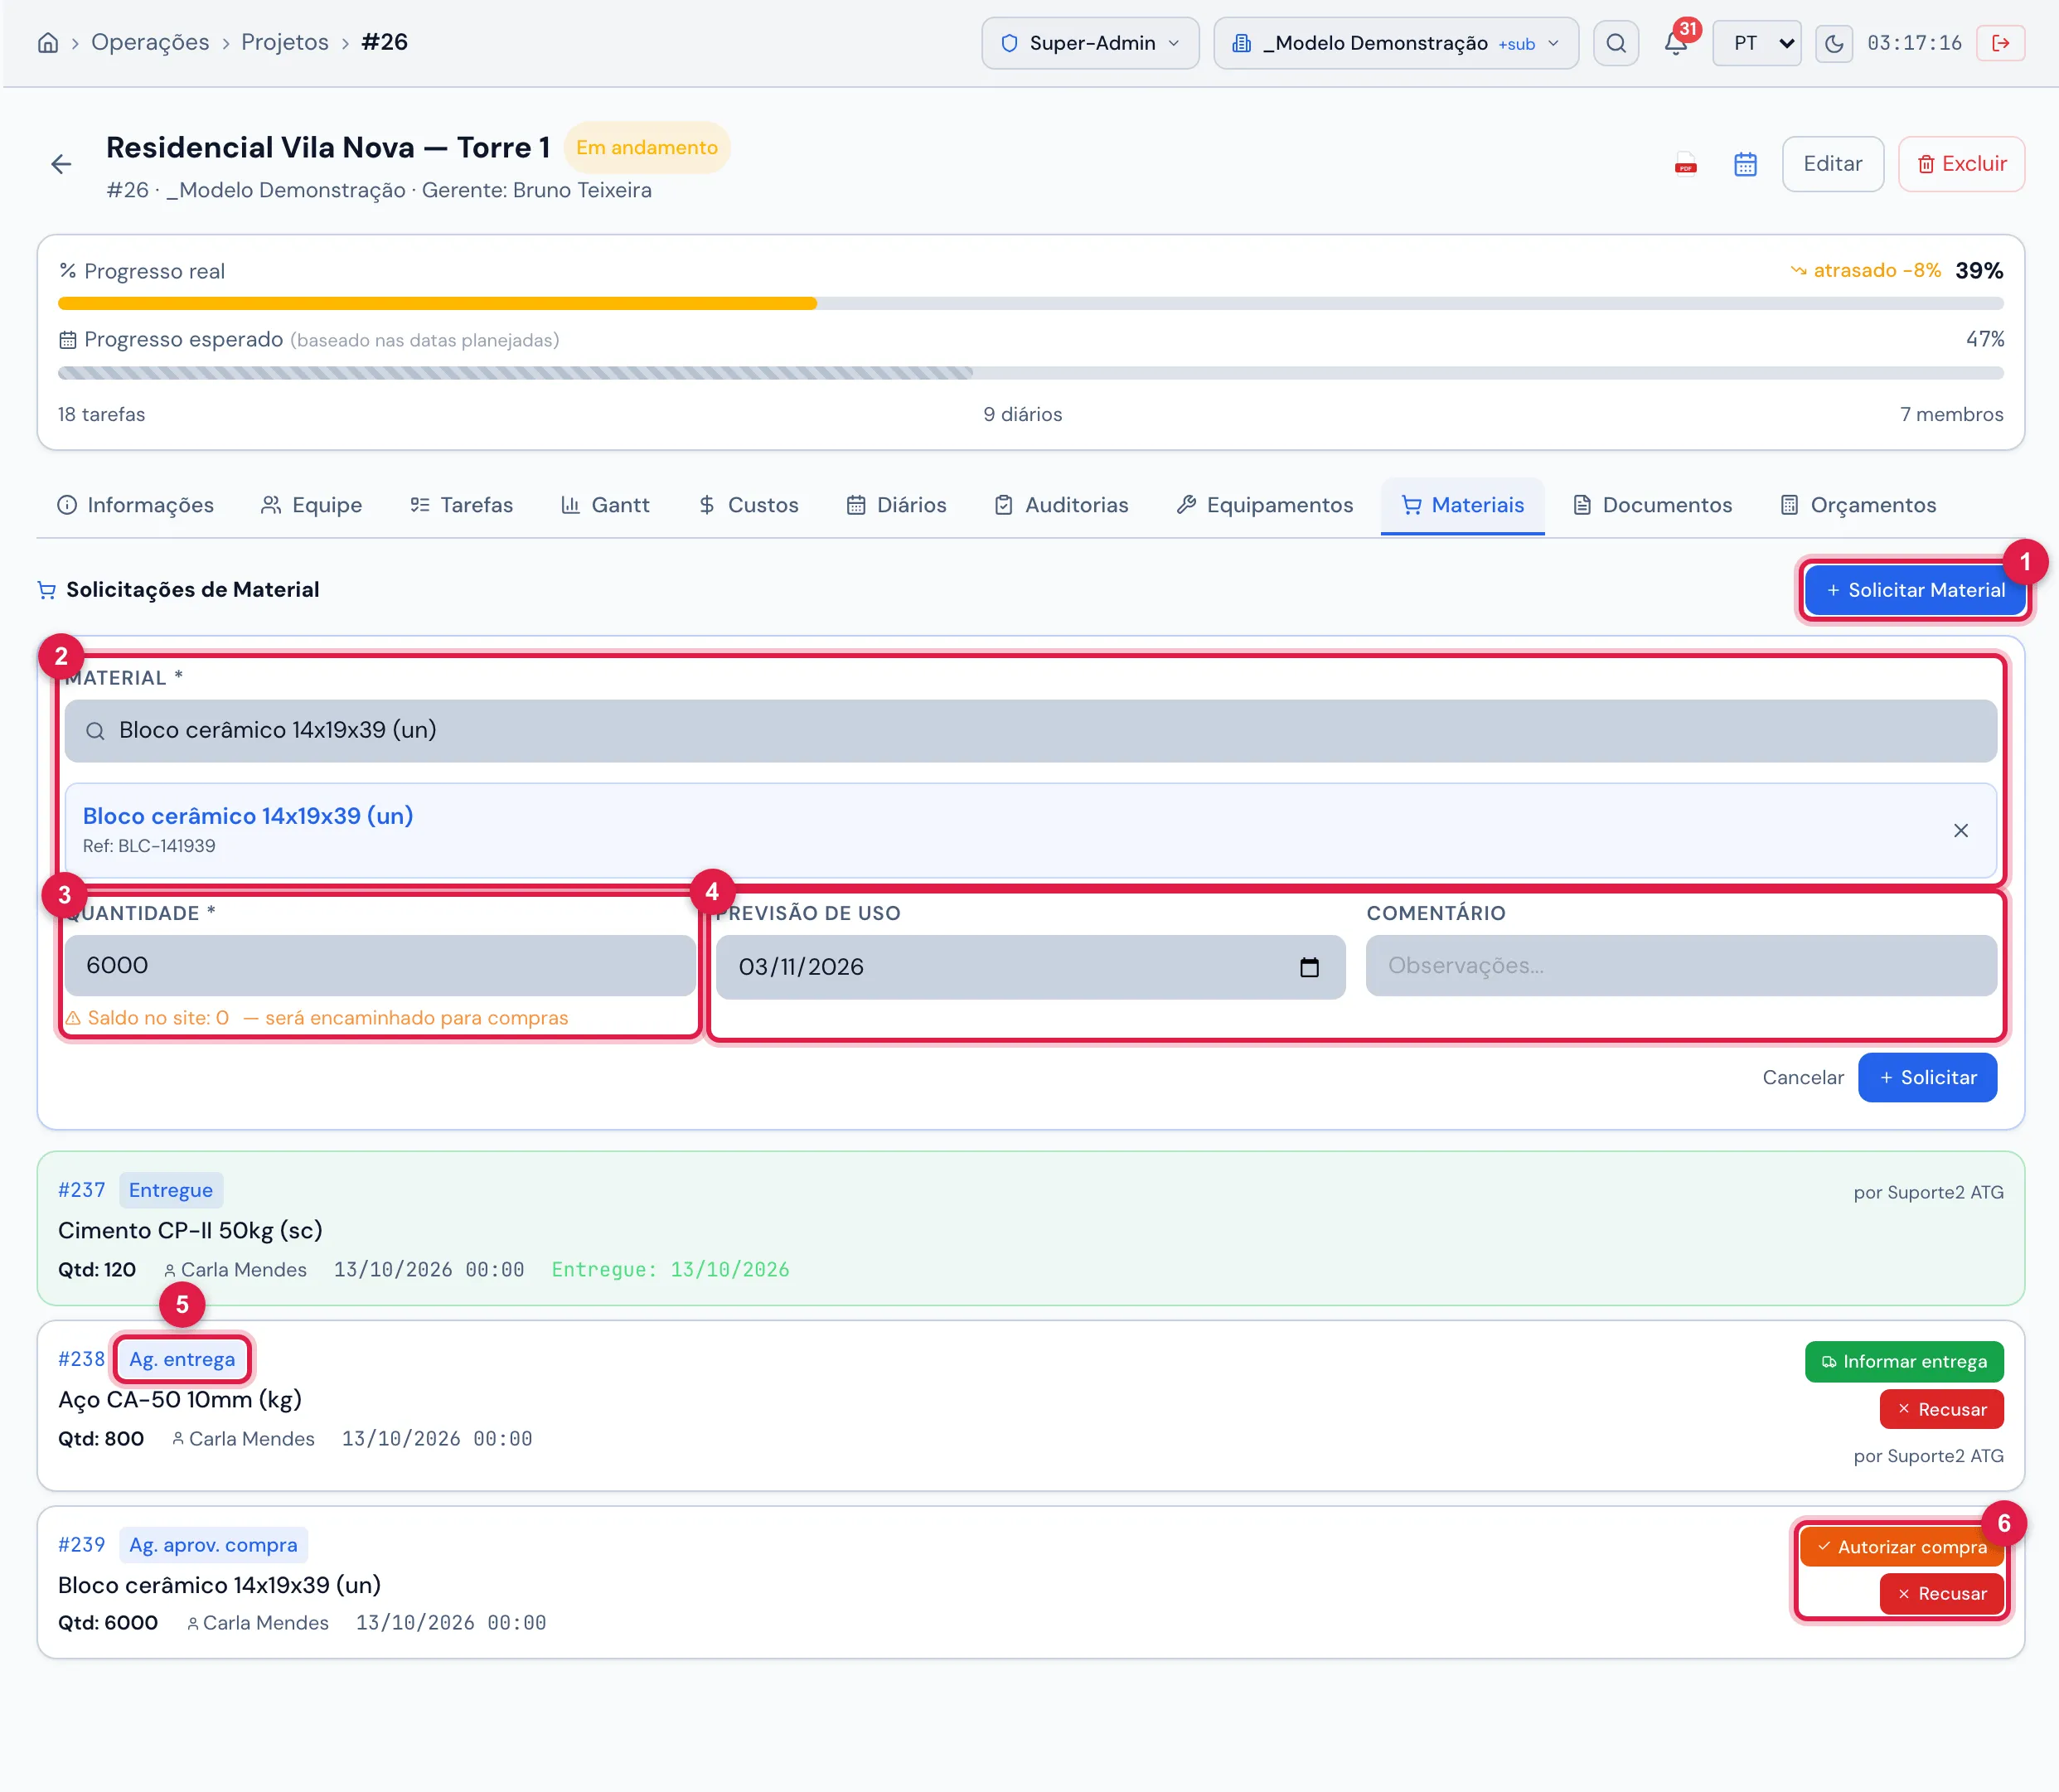Open the global search icon
This screenshot has height=1792, width=2059.
tap(1615, 43)
